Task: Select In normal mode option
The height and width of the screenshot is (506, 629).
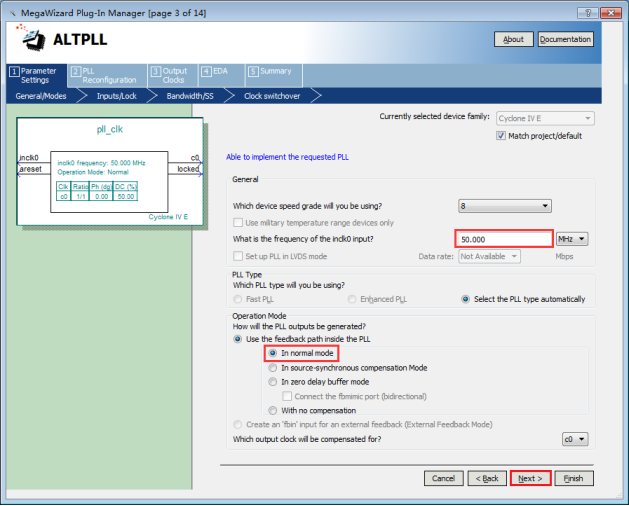Action: pyautogui.click(x=273, y=353)
